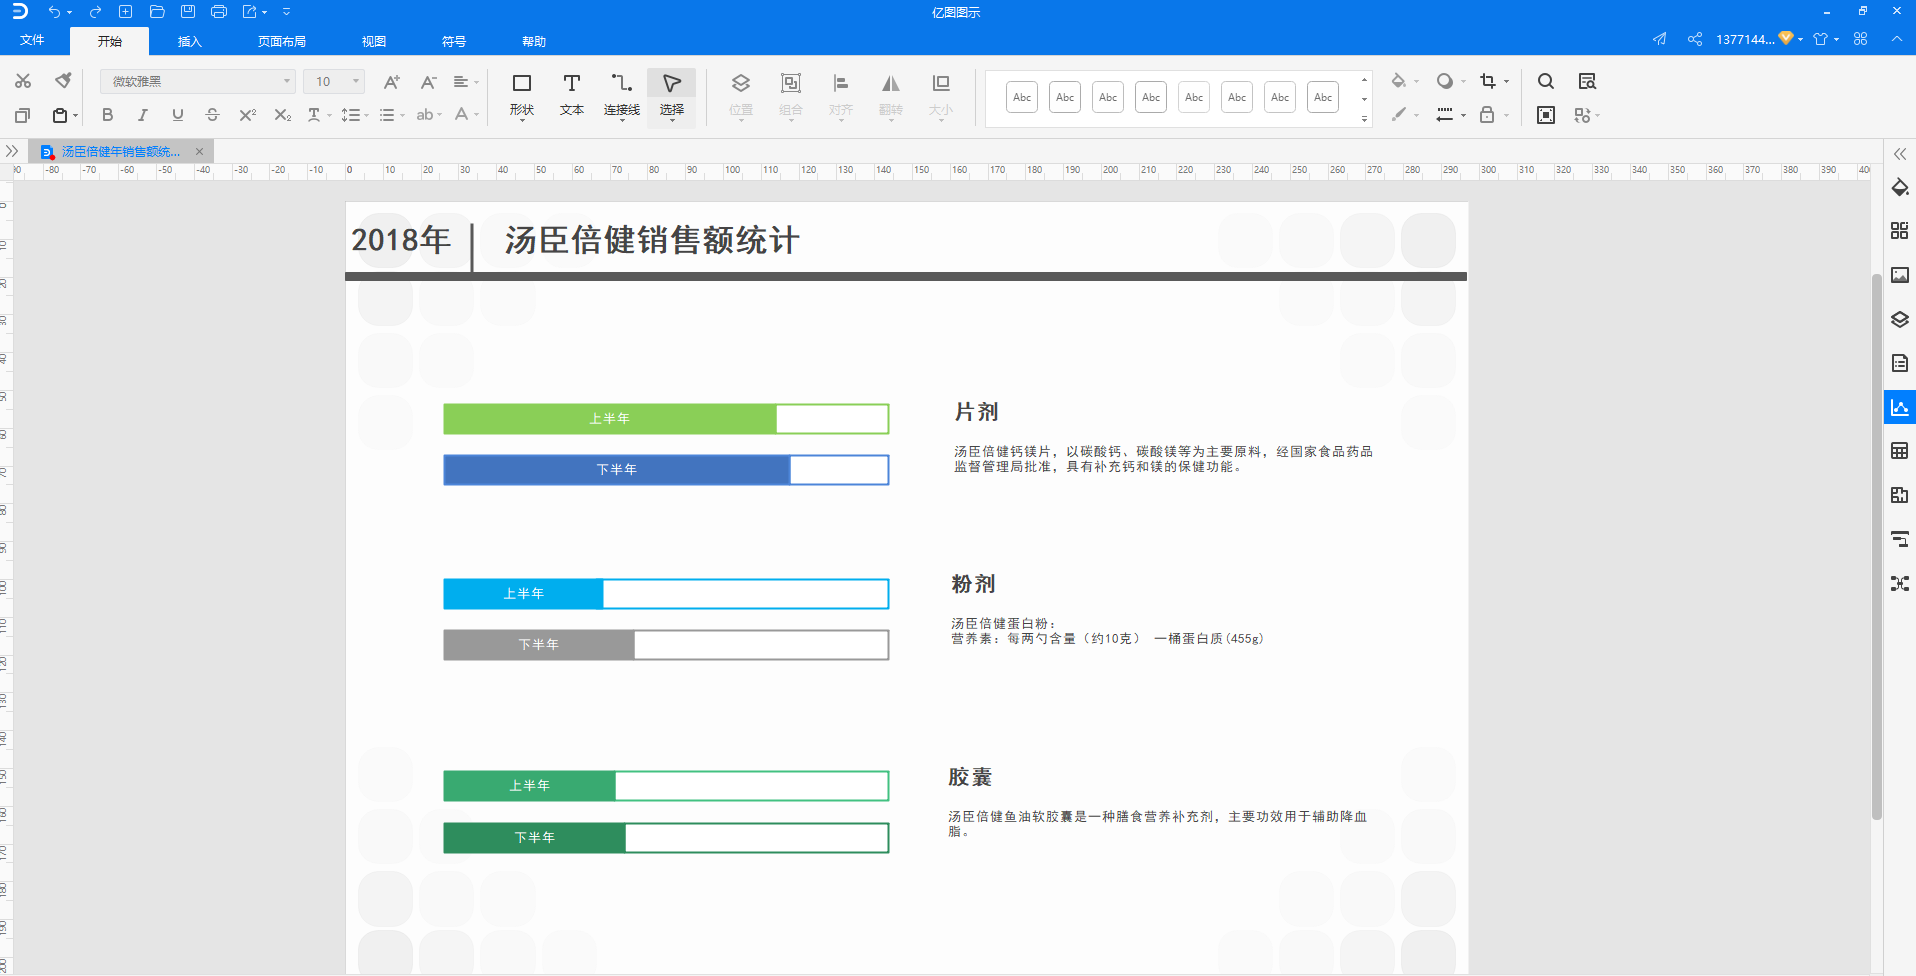Click the Print icon in title bar
1916x976 pixels.
pos(219,12)
